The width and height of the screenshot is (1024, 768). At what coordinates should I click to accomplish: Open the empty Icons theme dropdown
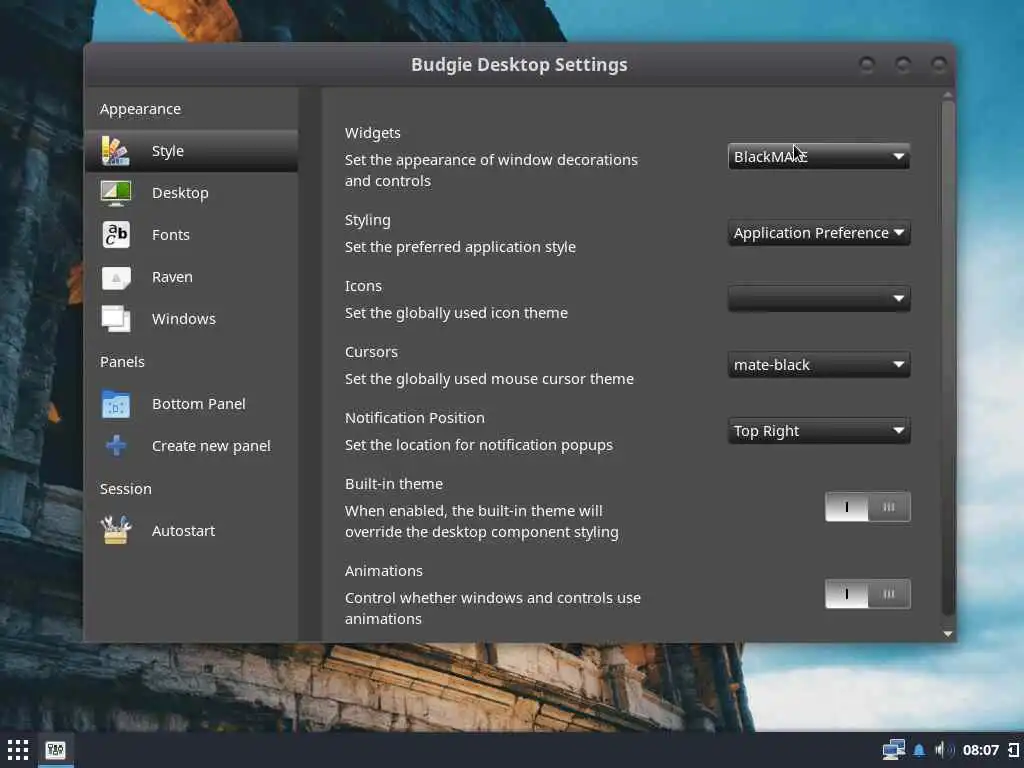[819, 298]
